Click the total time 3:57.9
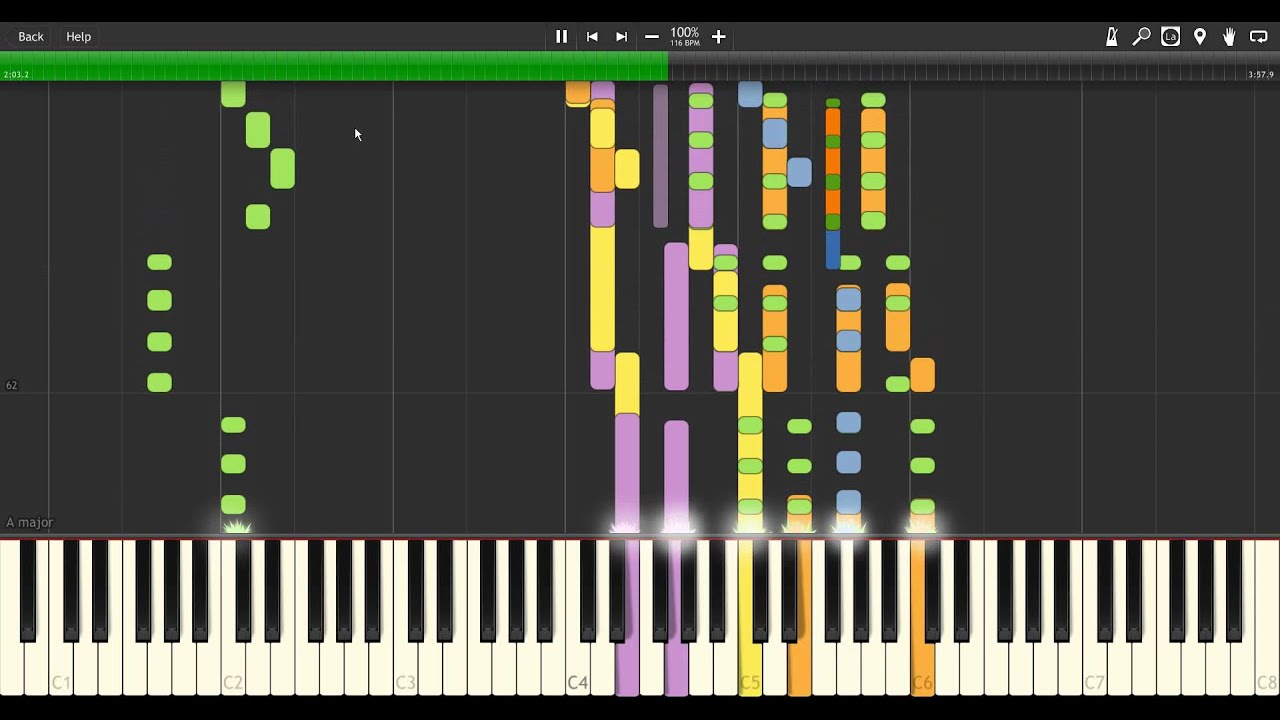 [1261, 75]
